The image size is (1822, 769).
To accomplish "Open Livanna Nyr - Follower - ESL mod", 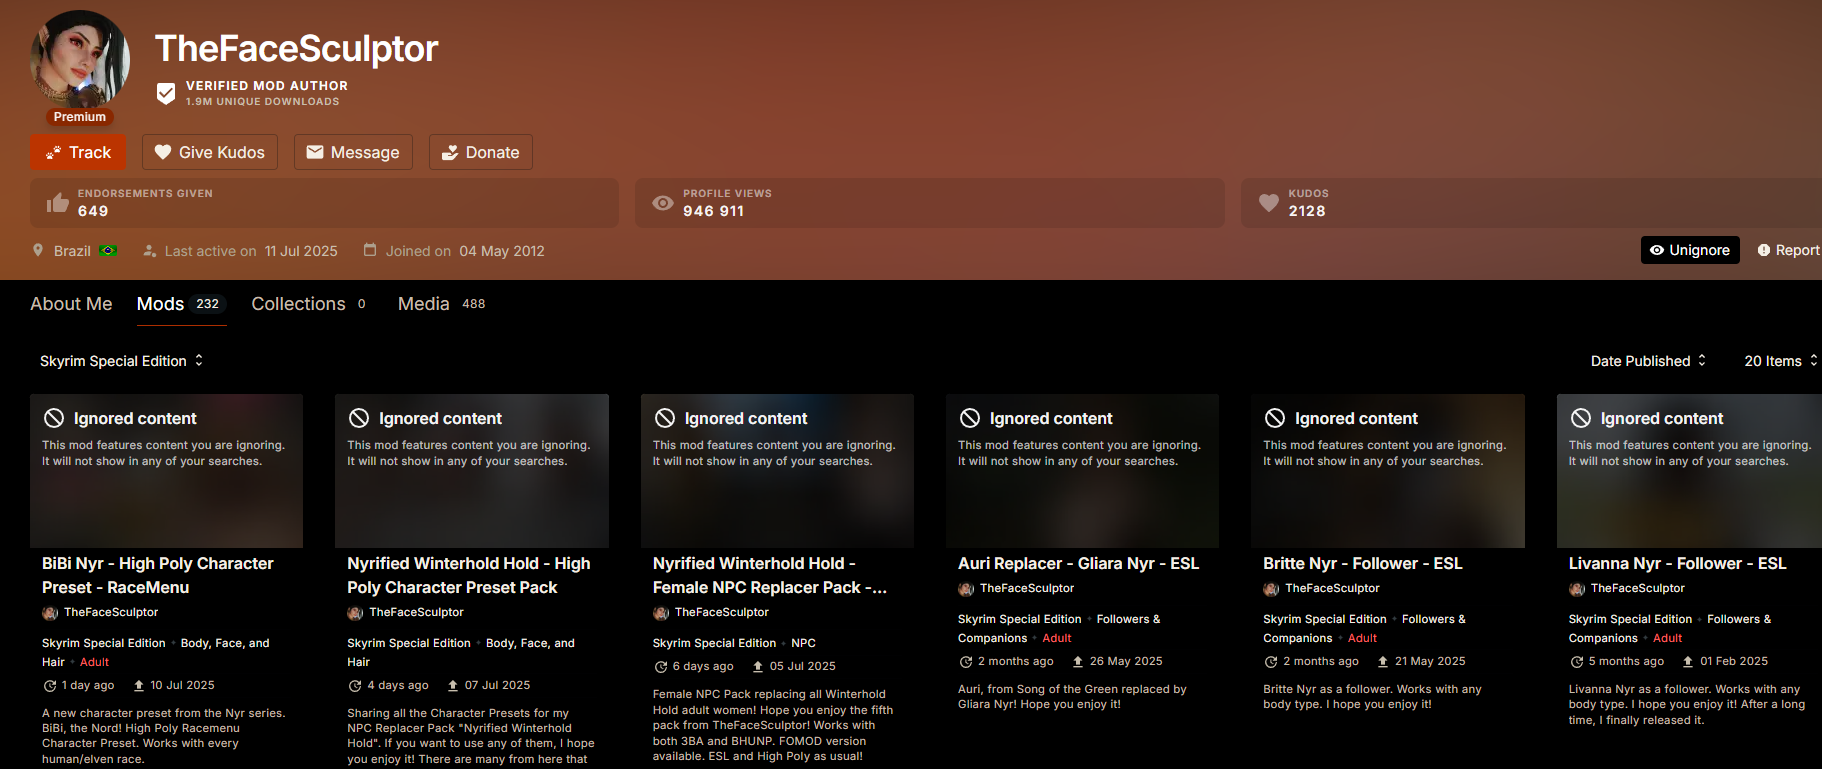I will click(1677, 564).
